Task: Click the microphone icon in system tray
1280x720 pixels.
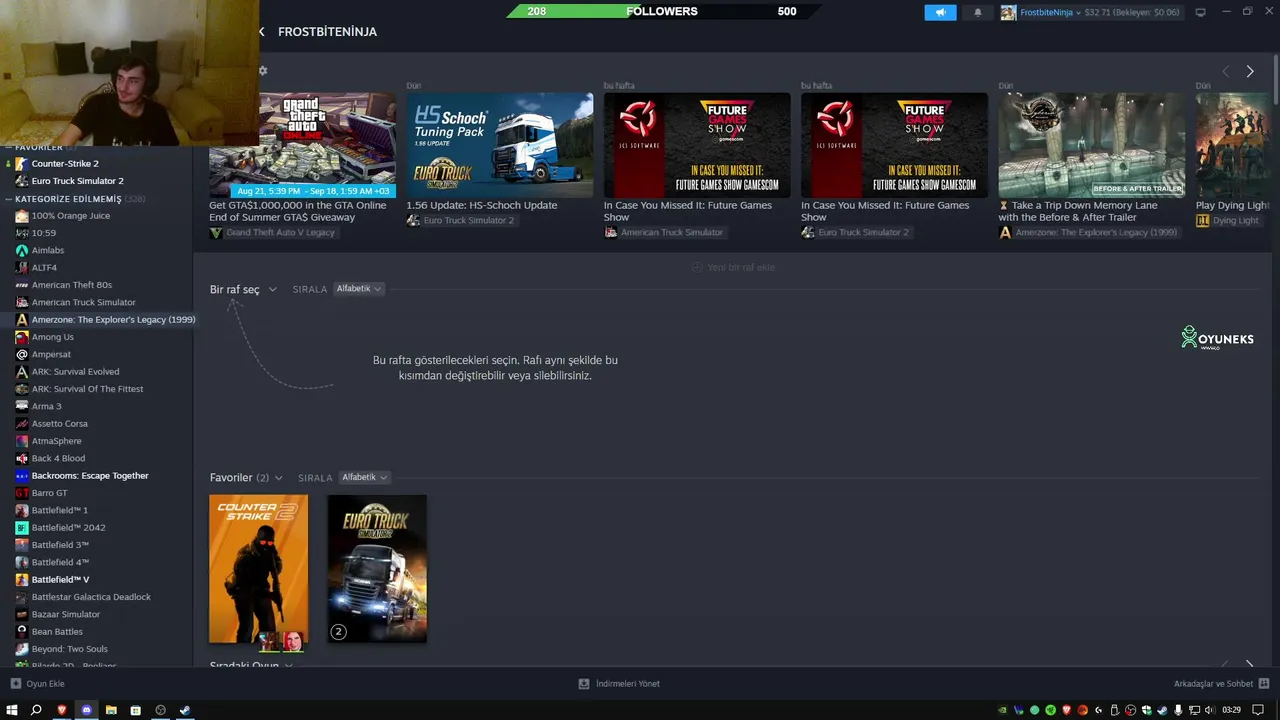Action: pyautogui.click(x=1179, y=710)
